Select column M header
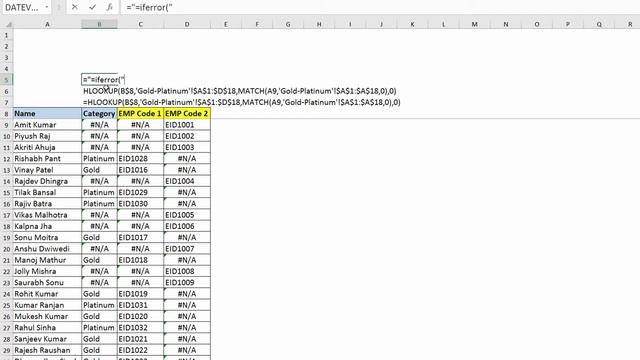 [474, 24]
